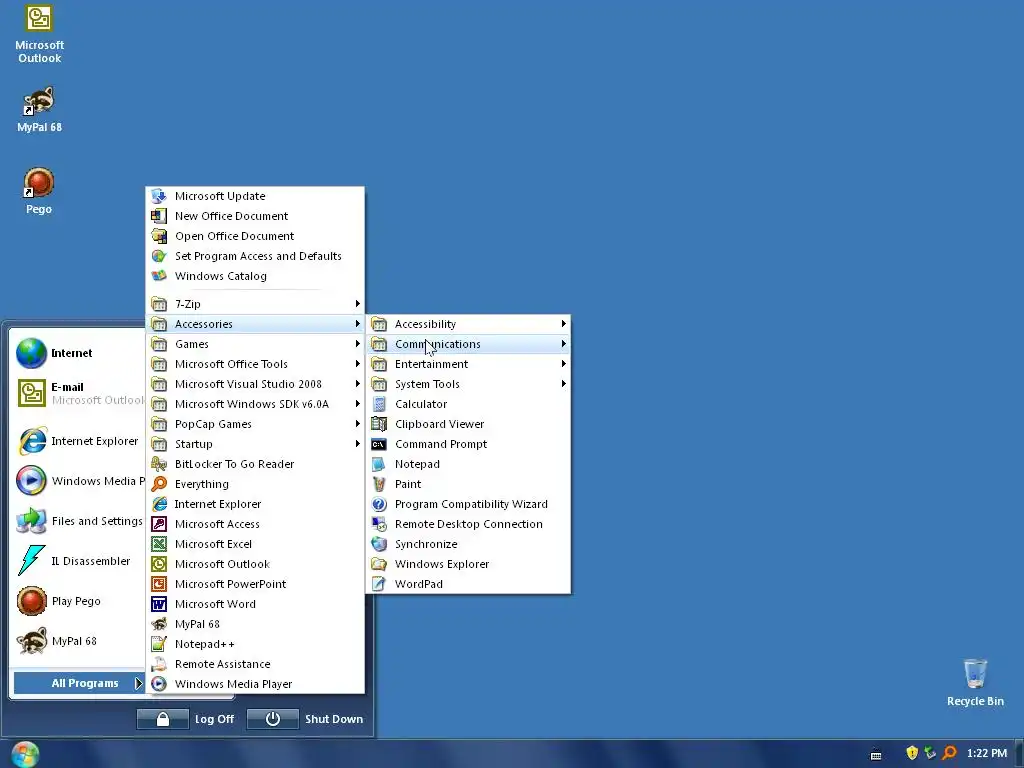Launch Microsoft Excel from programs list
1024x768 pixels.
coord(255,544)
